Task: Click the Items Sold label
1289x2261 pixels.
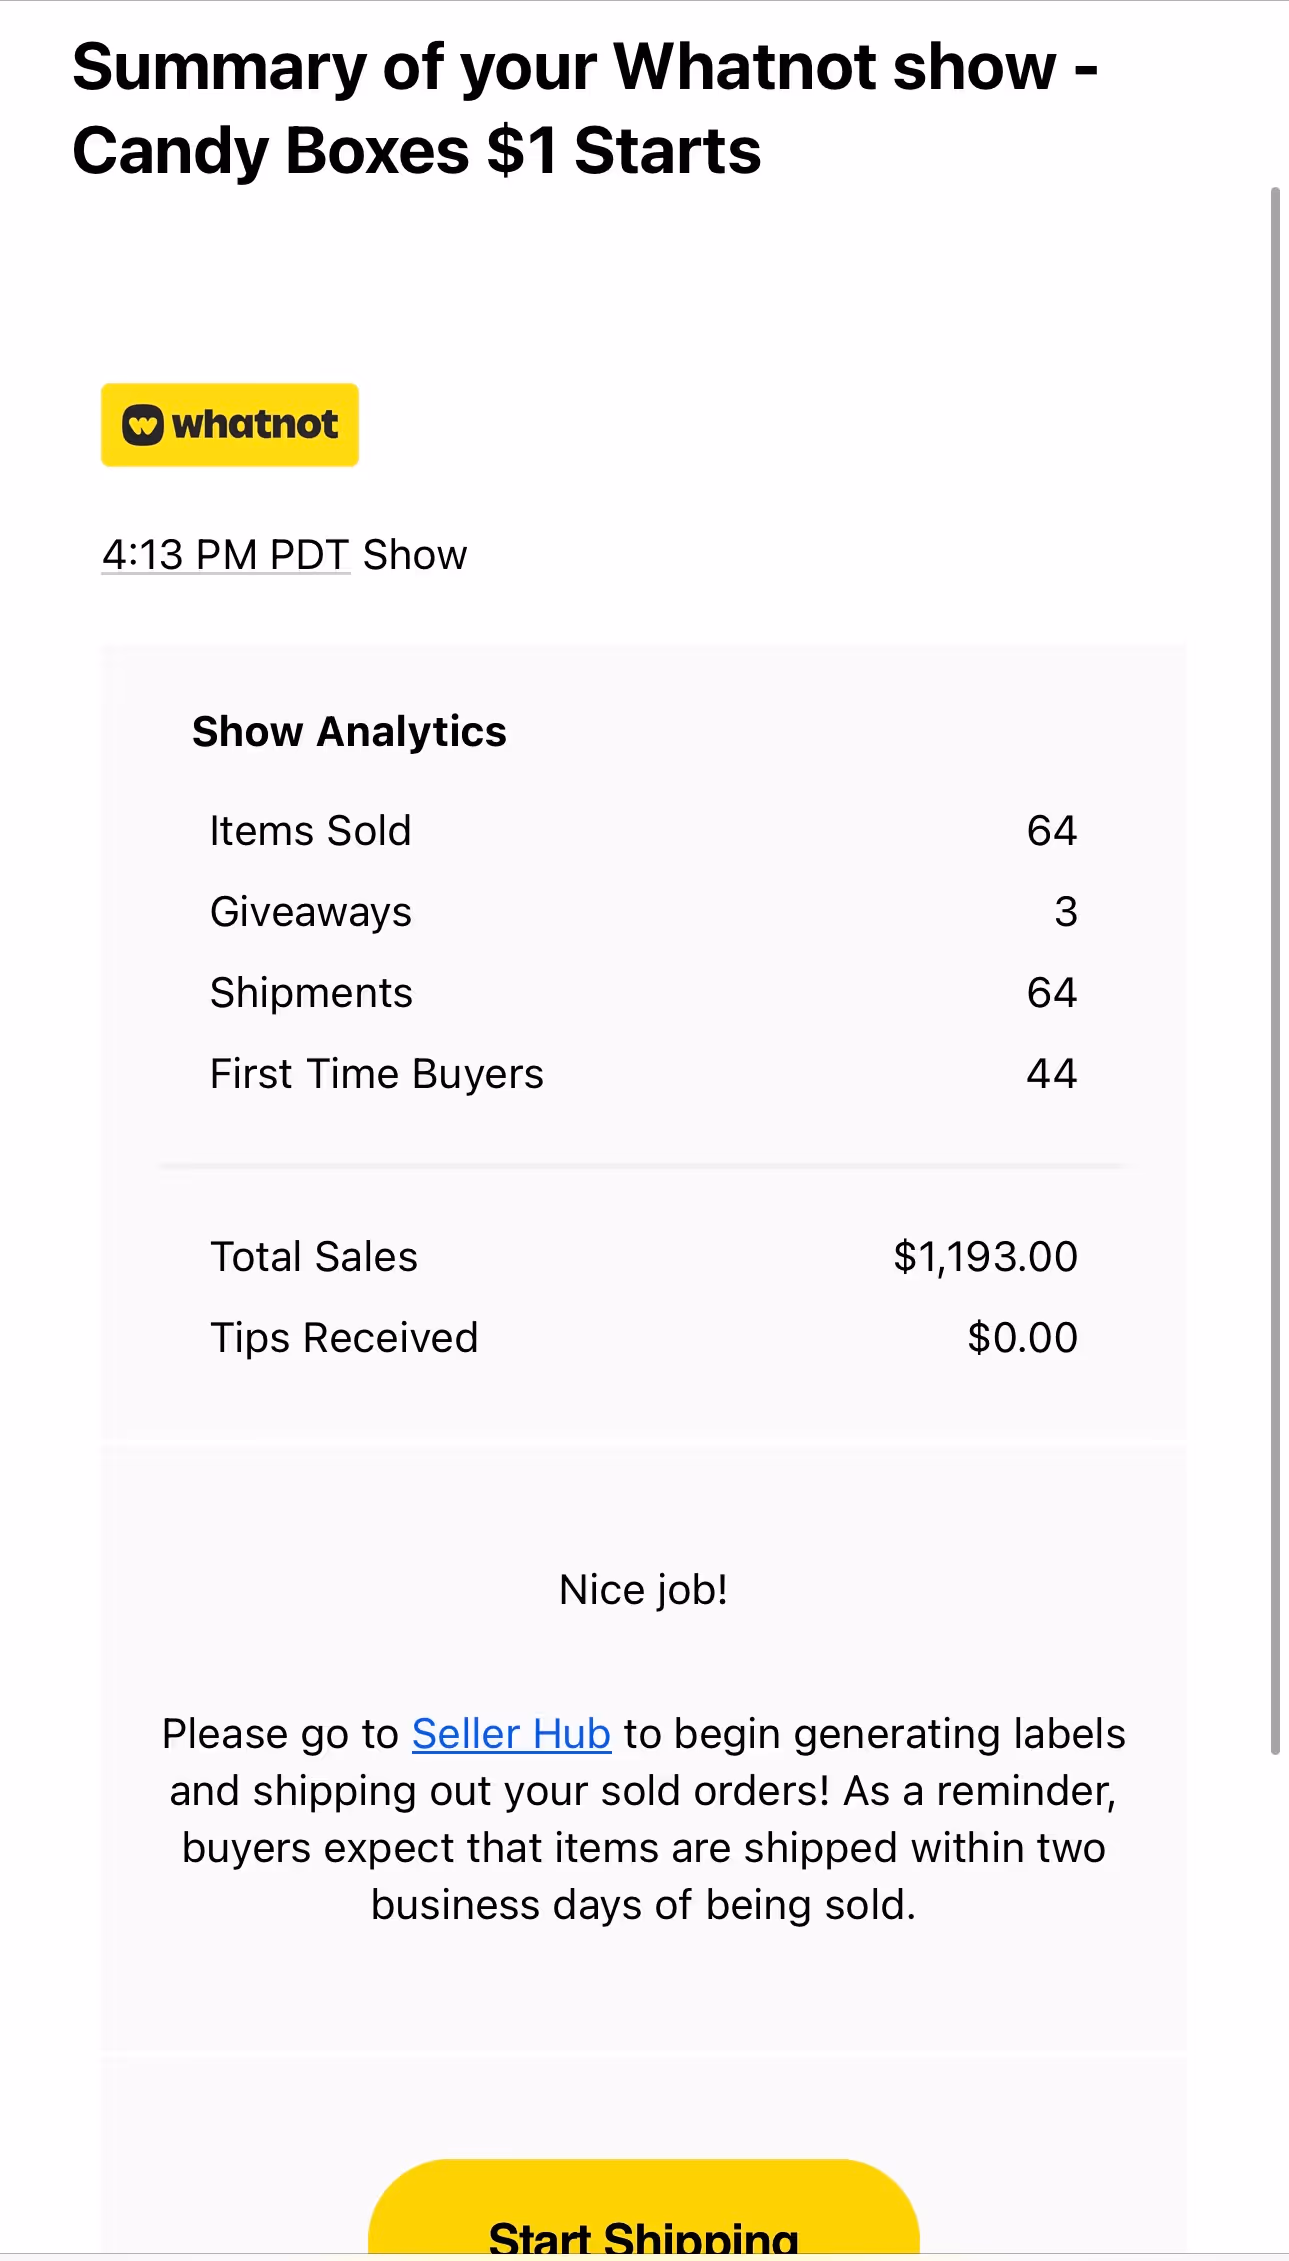Action: (310, 831)
